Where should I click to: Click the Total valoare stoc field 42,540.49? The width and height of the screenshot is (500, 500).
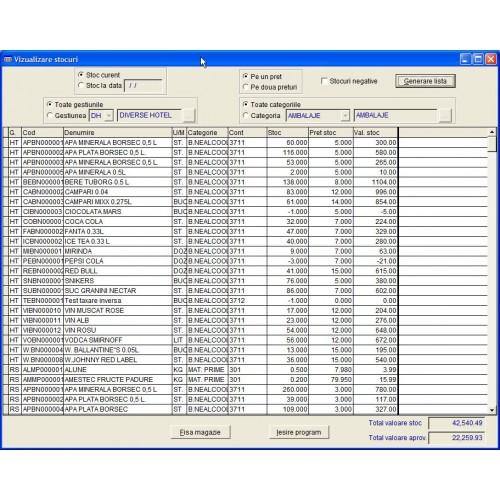(457, 423)
